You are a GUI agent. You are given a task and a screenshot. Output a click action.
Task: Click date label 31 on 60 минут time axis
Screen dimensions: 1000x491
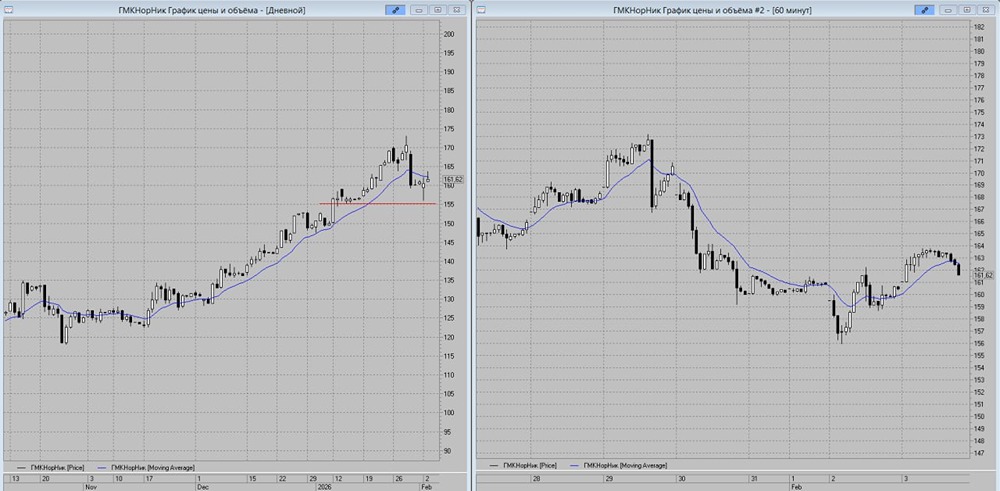coord(754,478)
